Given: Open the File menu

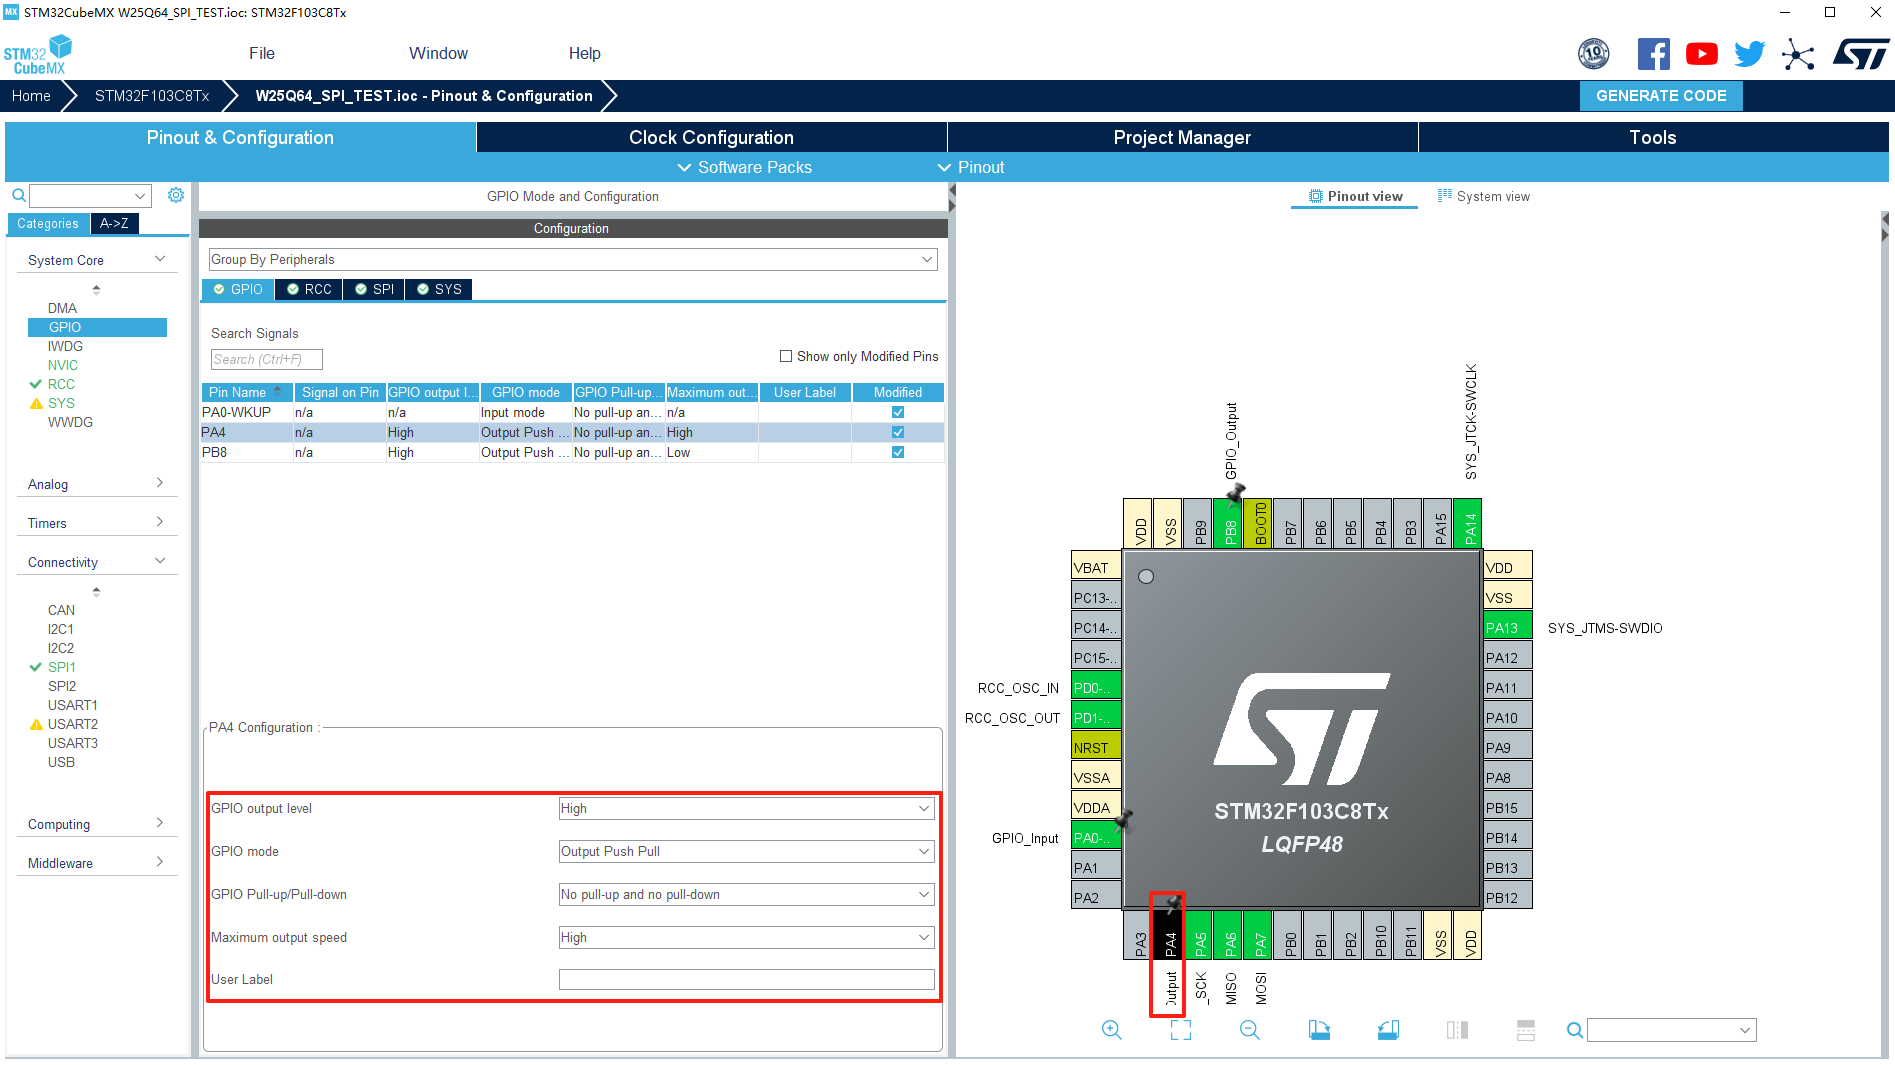Looking at the screenshot, I should pos(262,53).
